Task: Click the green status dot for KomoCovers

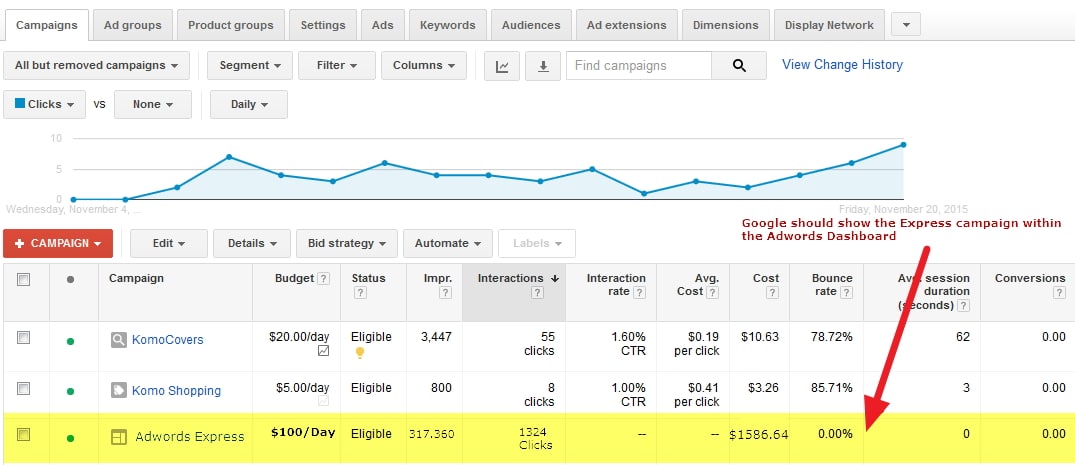Action: 70,341
